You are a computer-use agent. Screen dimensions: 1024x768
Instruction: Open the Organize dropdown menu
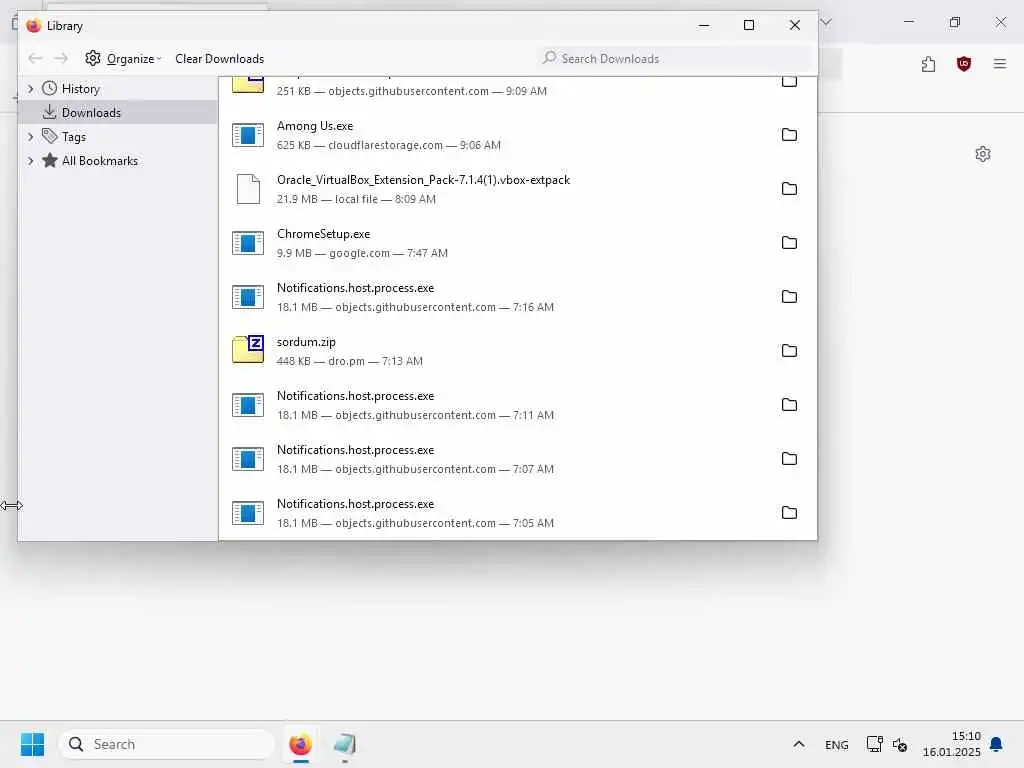click(x=123, y=59)
